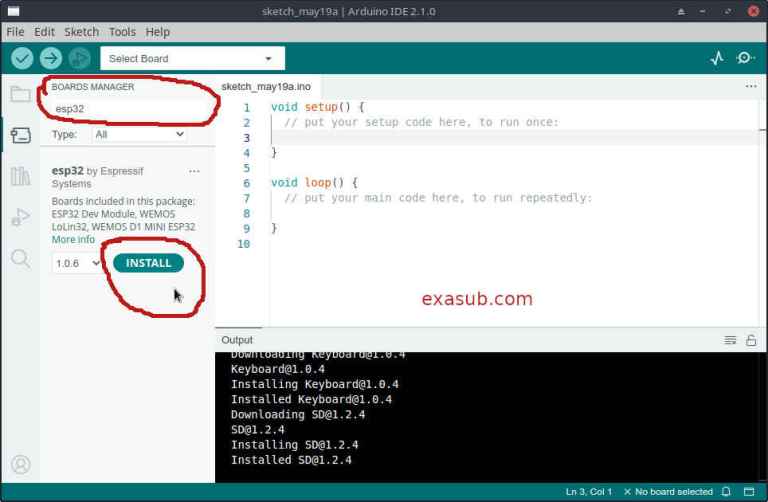This screenshot has width=768, height=502.
Task: Open the Search sidebar magnifier icon
Action: (x=21, y=259)
